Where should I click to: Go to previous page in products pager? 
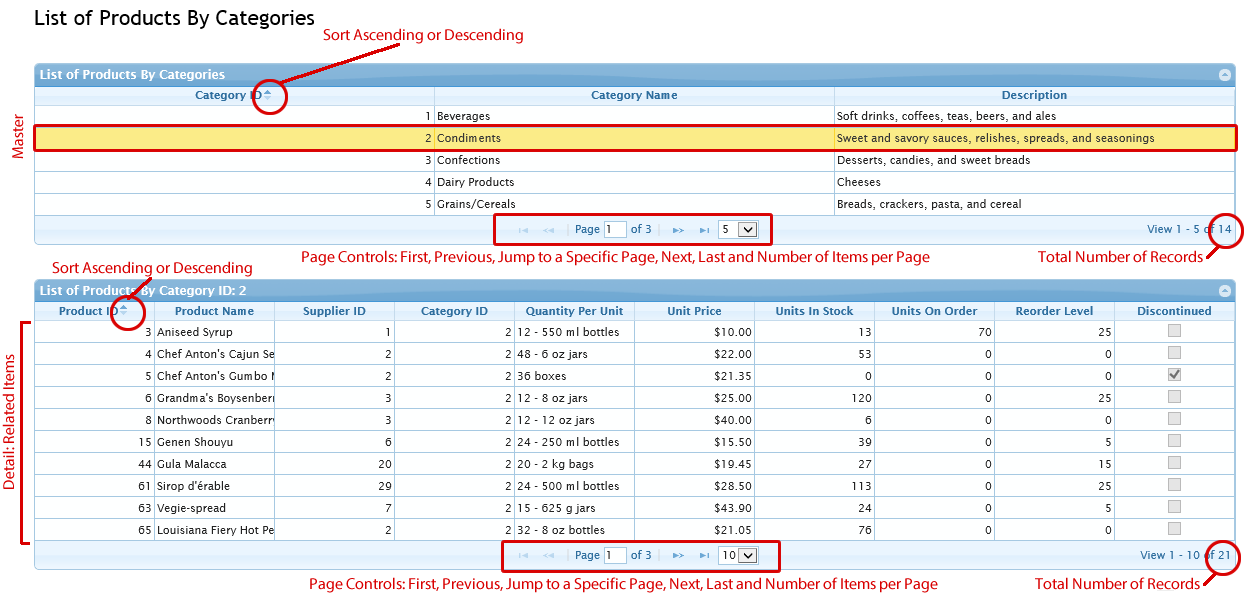pos(548,556)
